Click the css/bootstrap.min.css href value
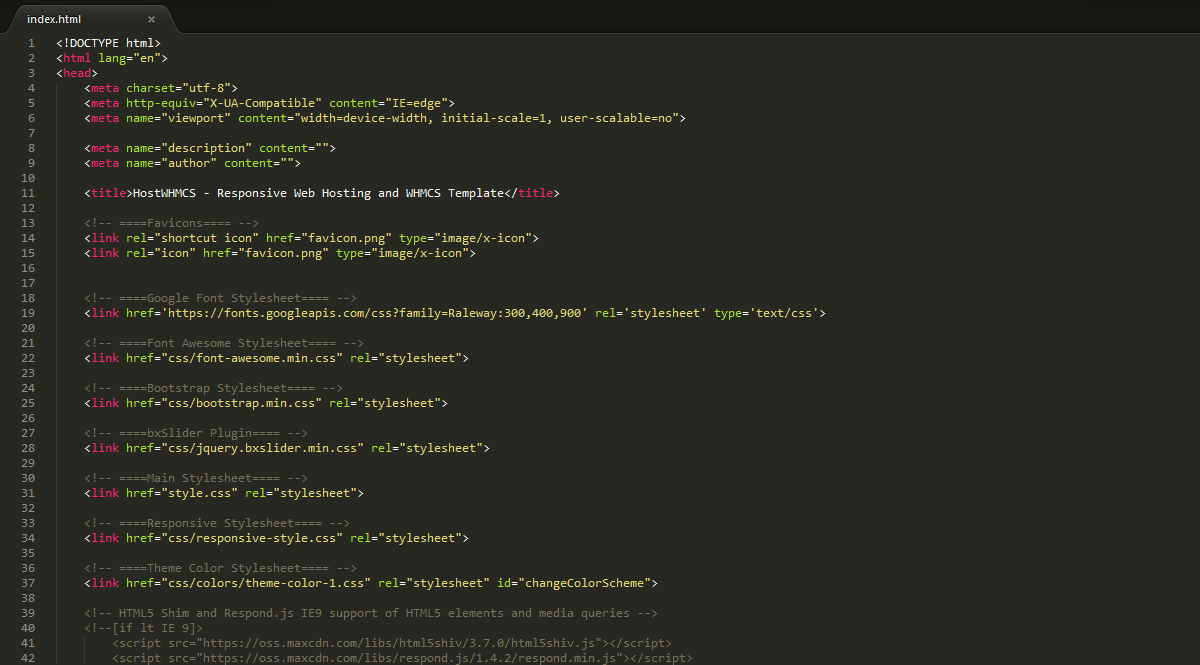 pos(241,403)
